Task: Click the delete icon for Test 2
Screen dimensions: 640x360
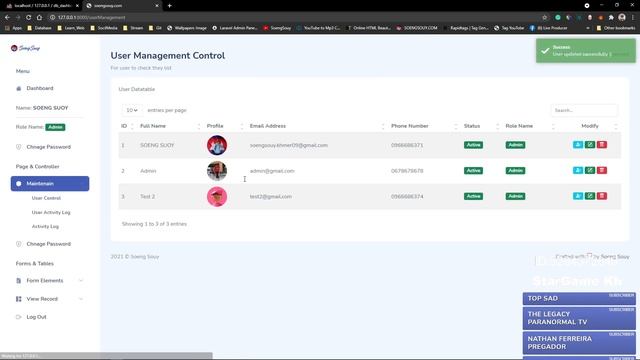Action: click(602, 196)
